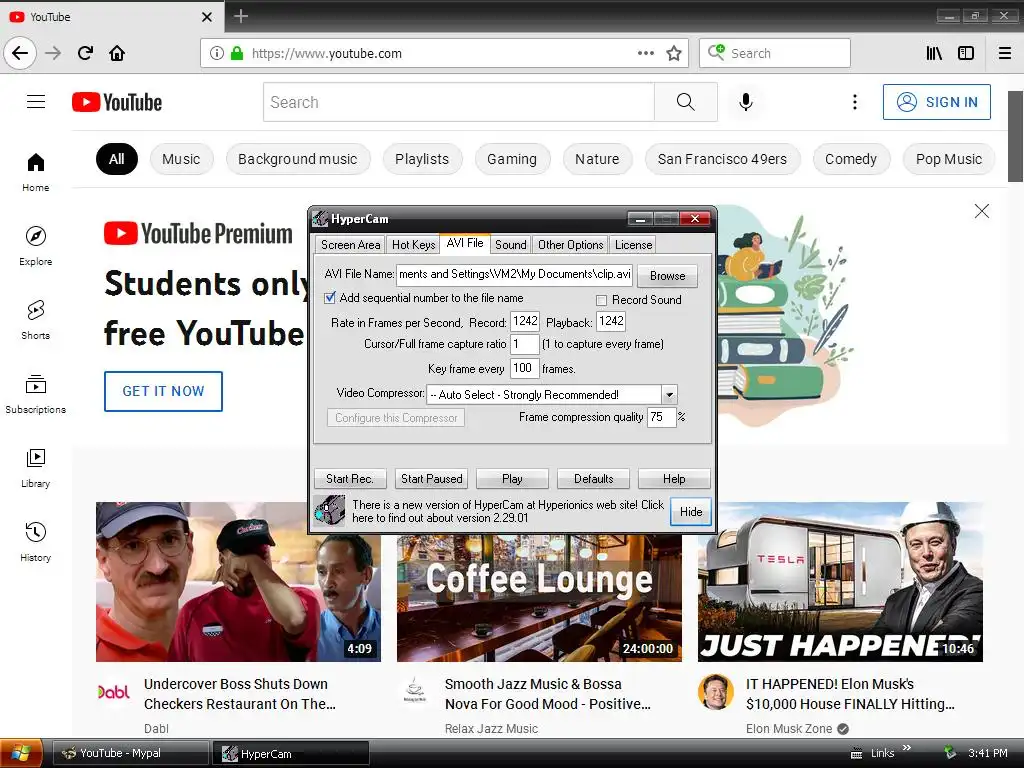The width and height of the screenshot is (1024, 768).
Task: Click the YouTube search magnifier button
Action: click(x=686, y=102)
